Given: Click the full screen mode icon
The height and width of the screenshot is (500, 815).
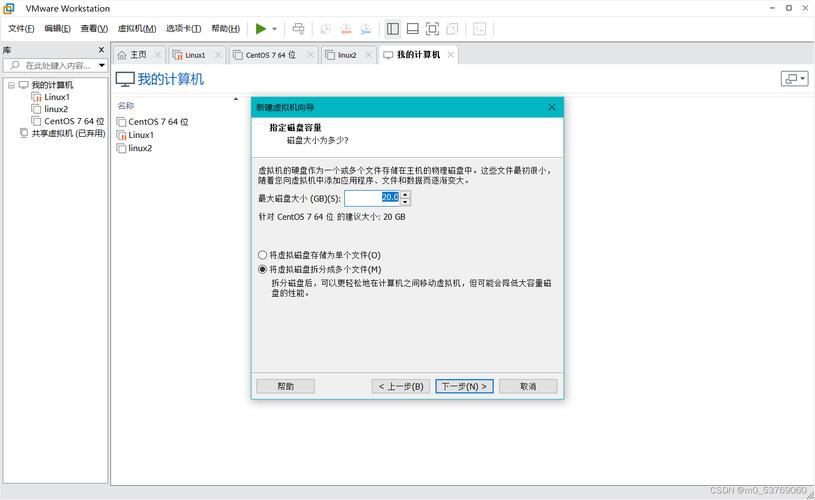Looking at the screenshot, I should click(x=432, y=29).
